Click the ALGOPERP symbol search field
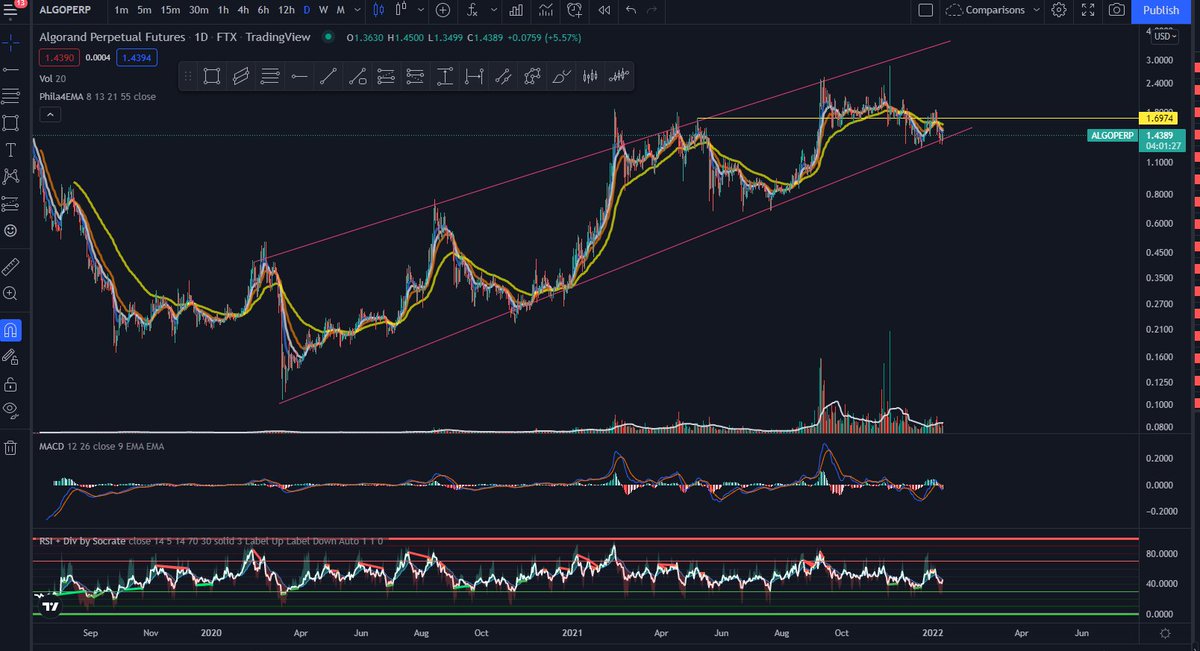Image resolution: width=1200 pixels, height=651 pixels. [x=66, y=10]
